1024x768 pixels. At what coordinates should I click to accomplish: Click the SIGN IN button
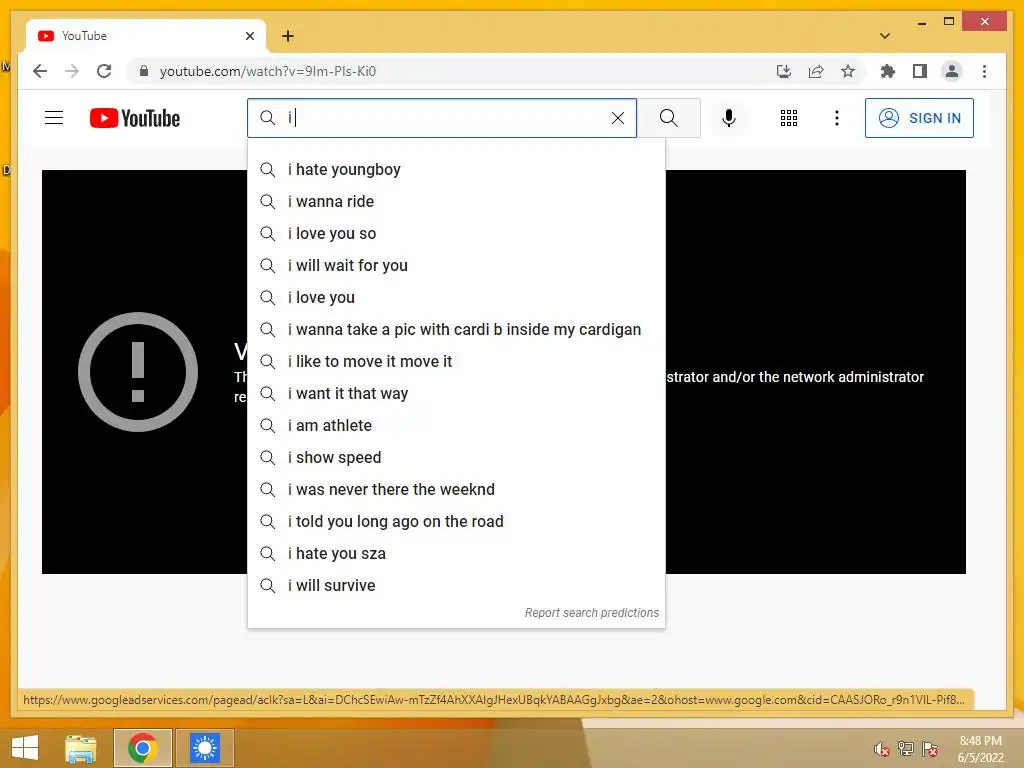[919, 118]
